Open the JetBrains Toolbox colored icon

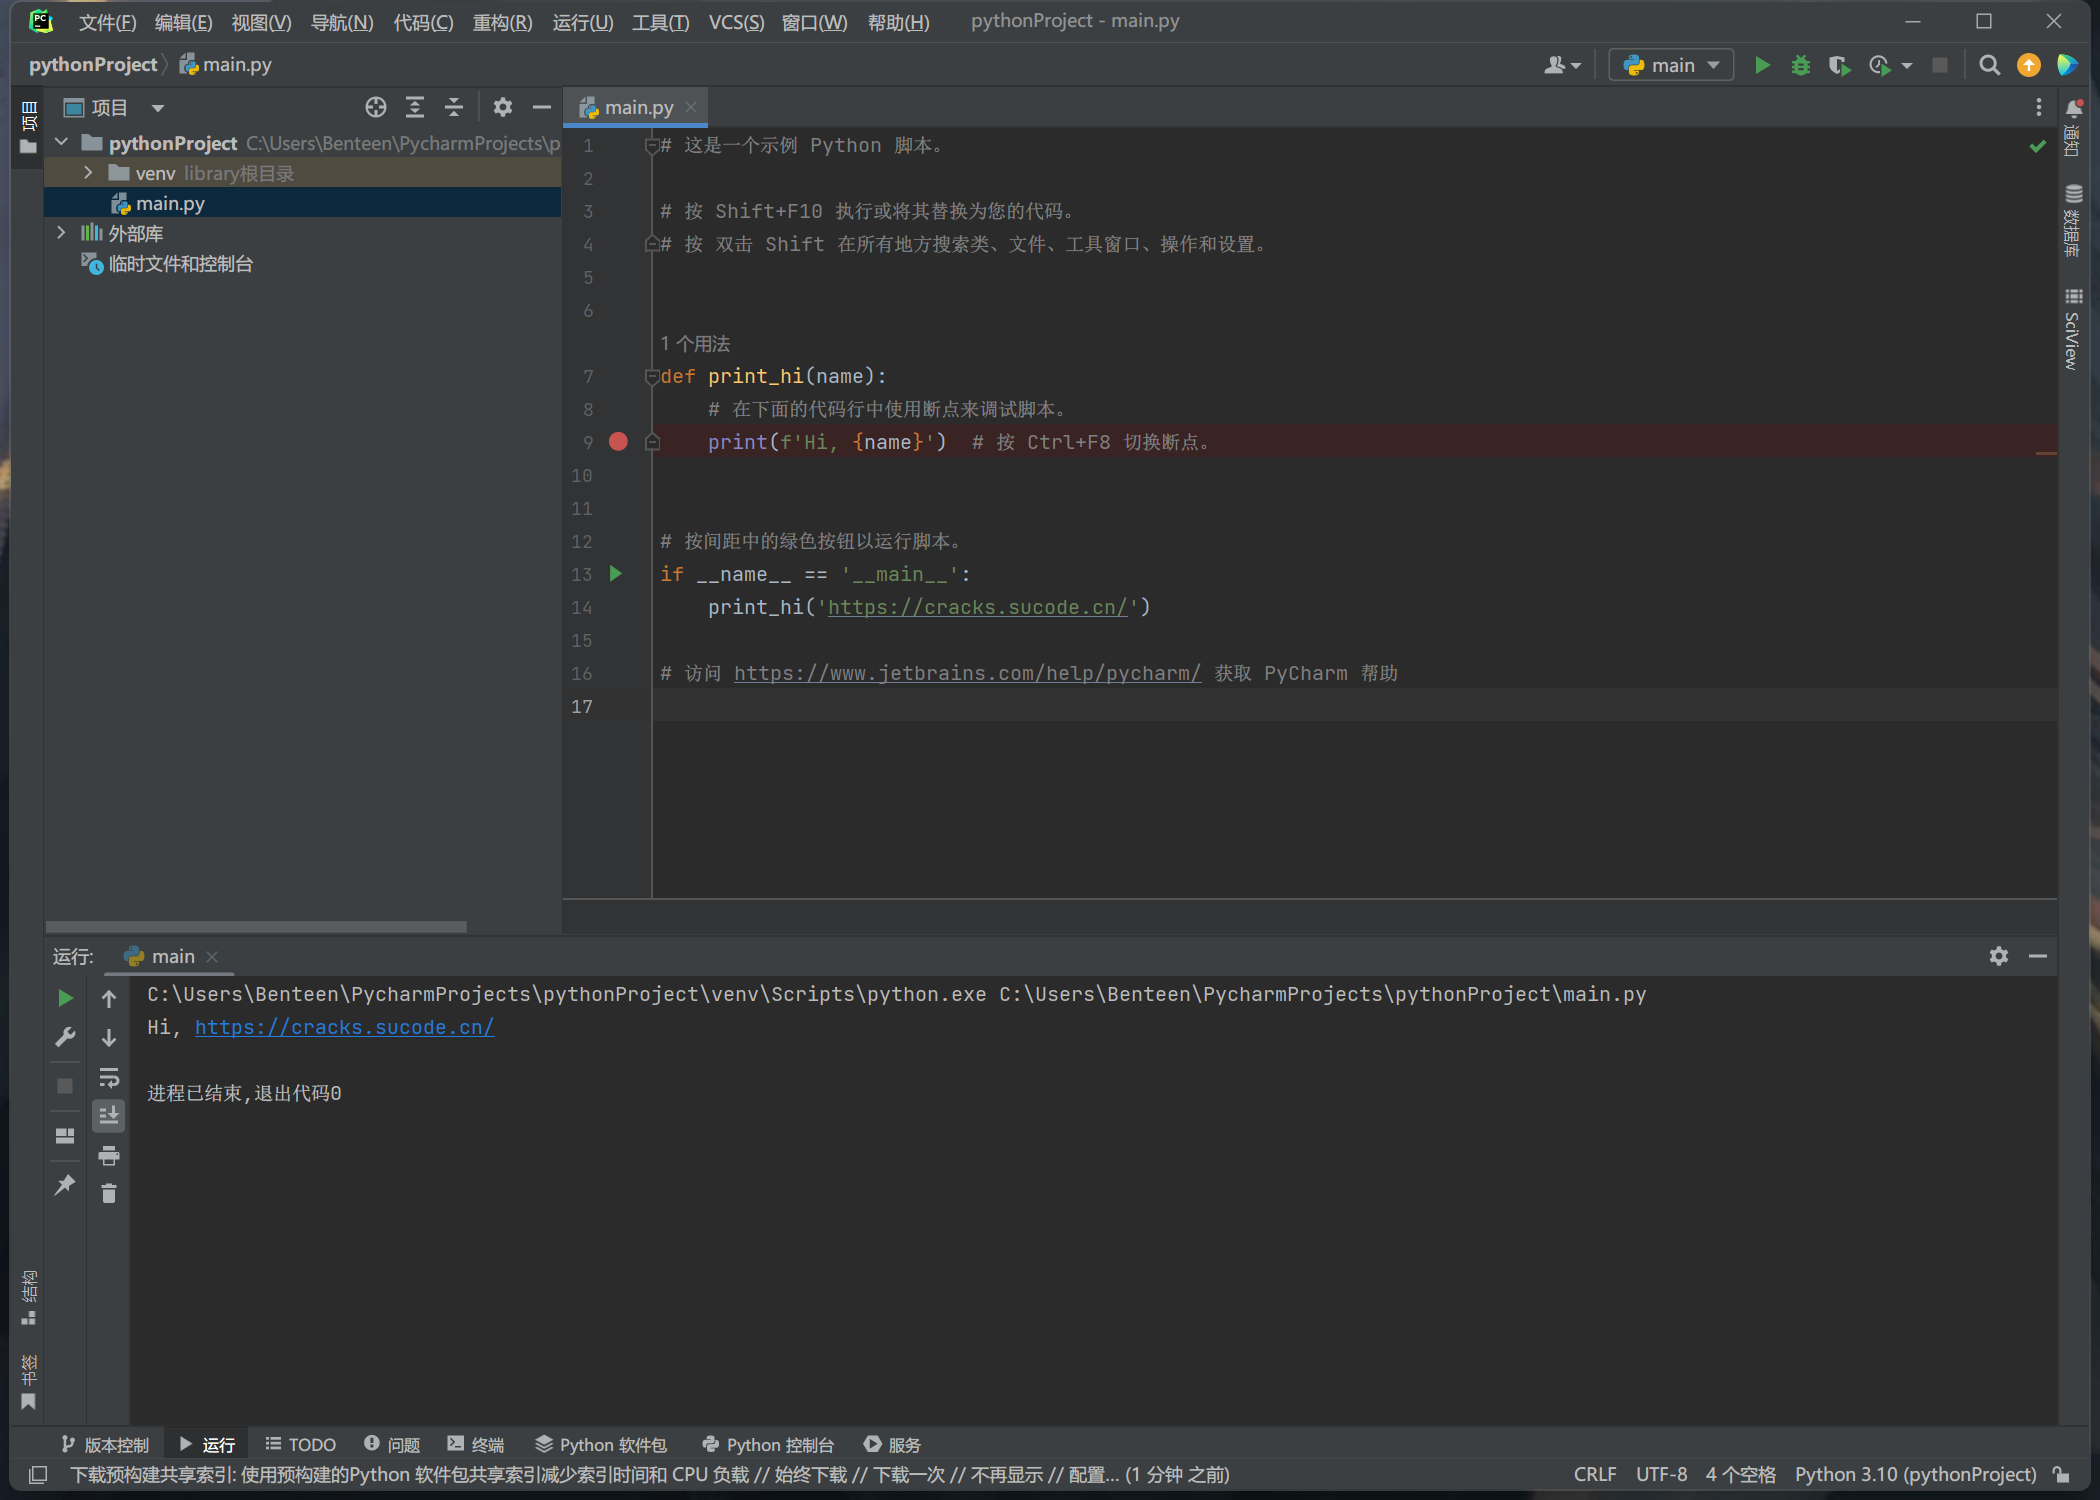[2067, 65]
